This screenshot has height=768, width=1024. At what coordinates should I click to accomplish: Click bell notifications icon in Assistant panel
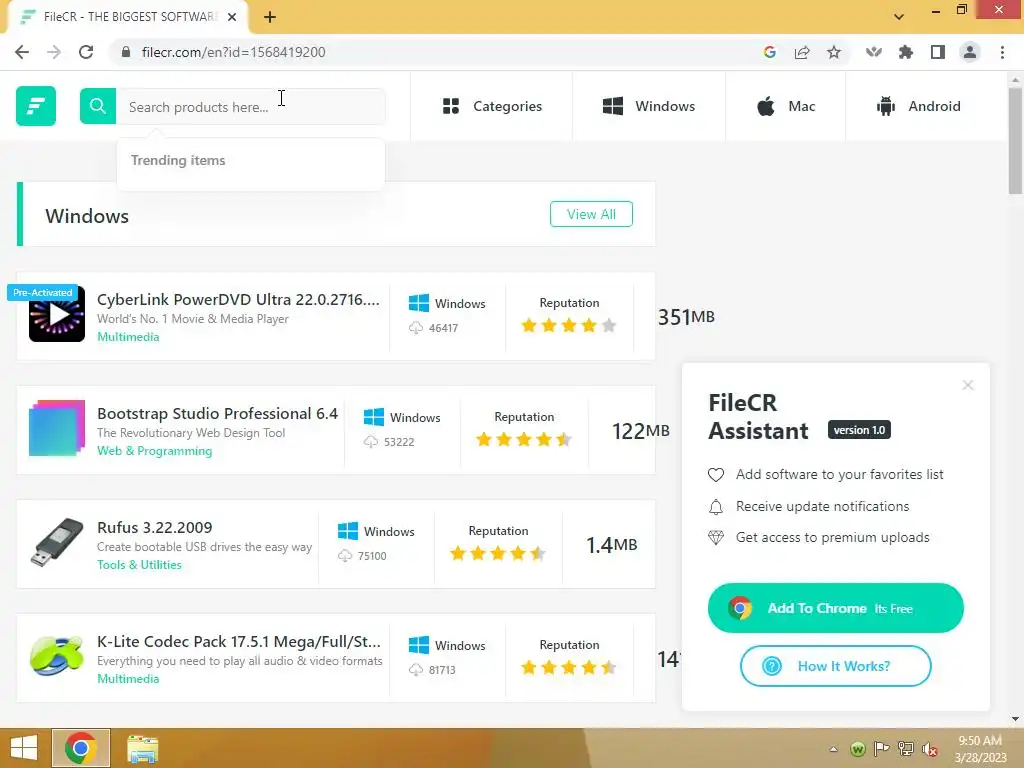[716, 507]
